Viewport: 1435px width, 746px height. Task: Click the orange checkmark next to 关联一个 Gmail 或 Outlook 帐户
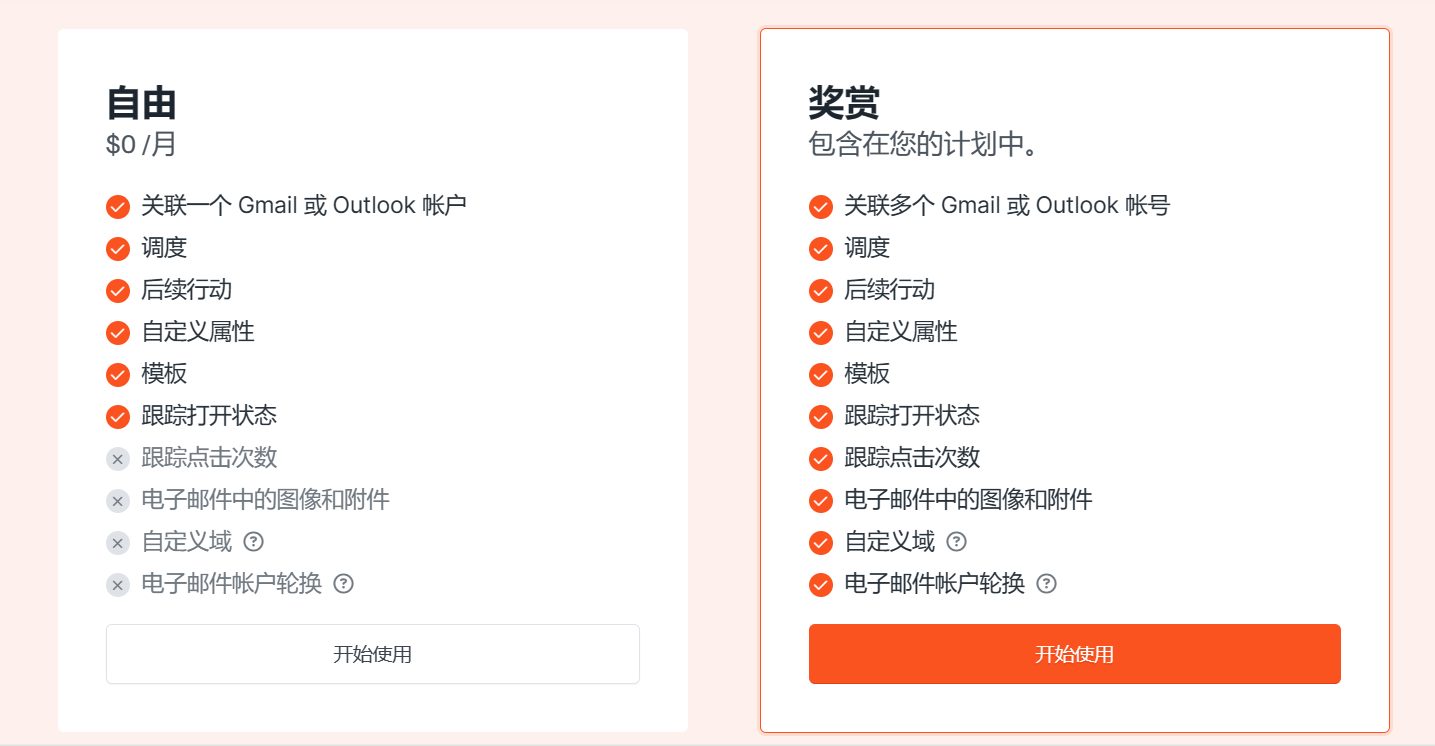(x=118, y=207)
